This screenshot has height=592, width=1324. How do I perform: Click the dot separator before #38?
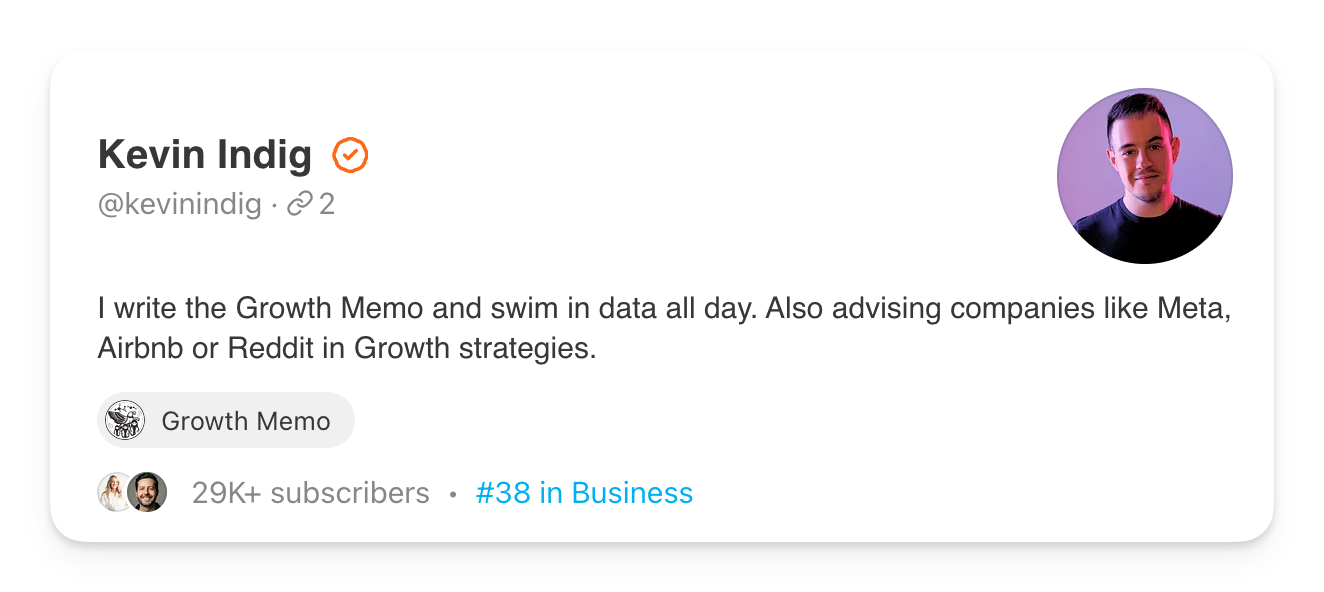(x=453, y=494)
